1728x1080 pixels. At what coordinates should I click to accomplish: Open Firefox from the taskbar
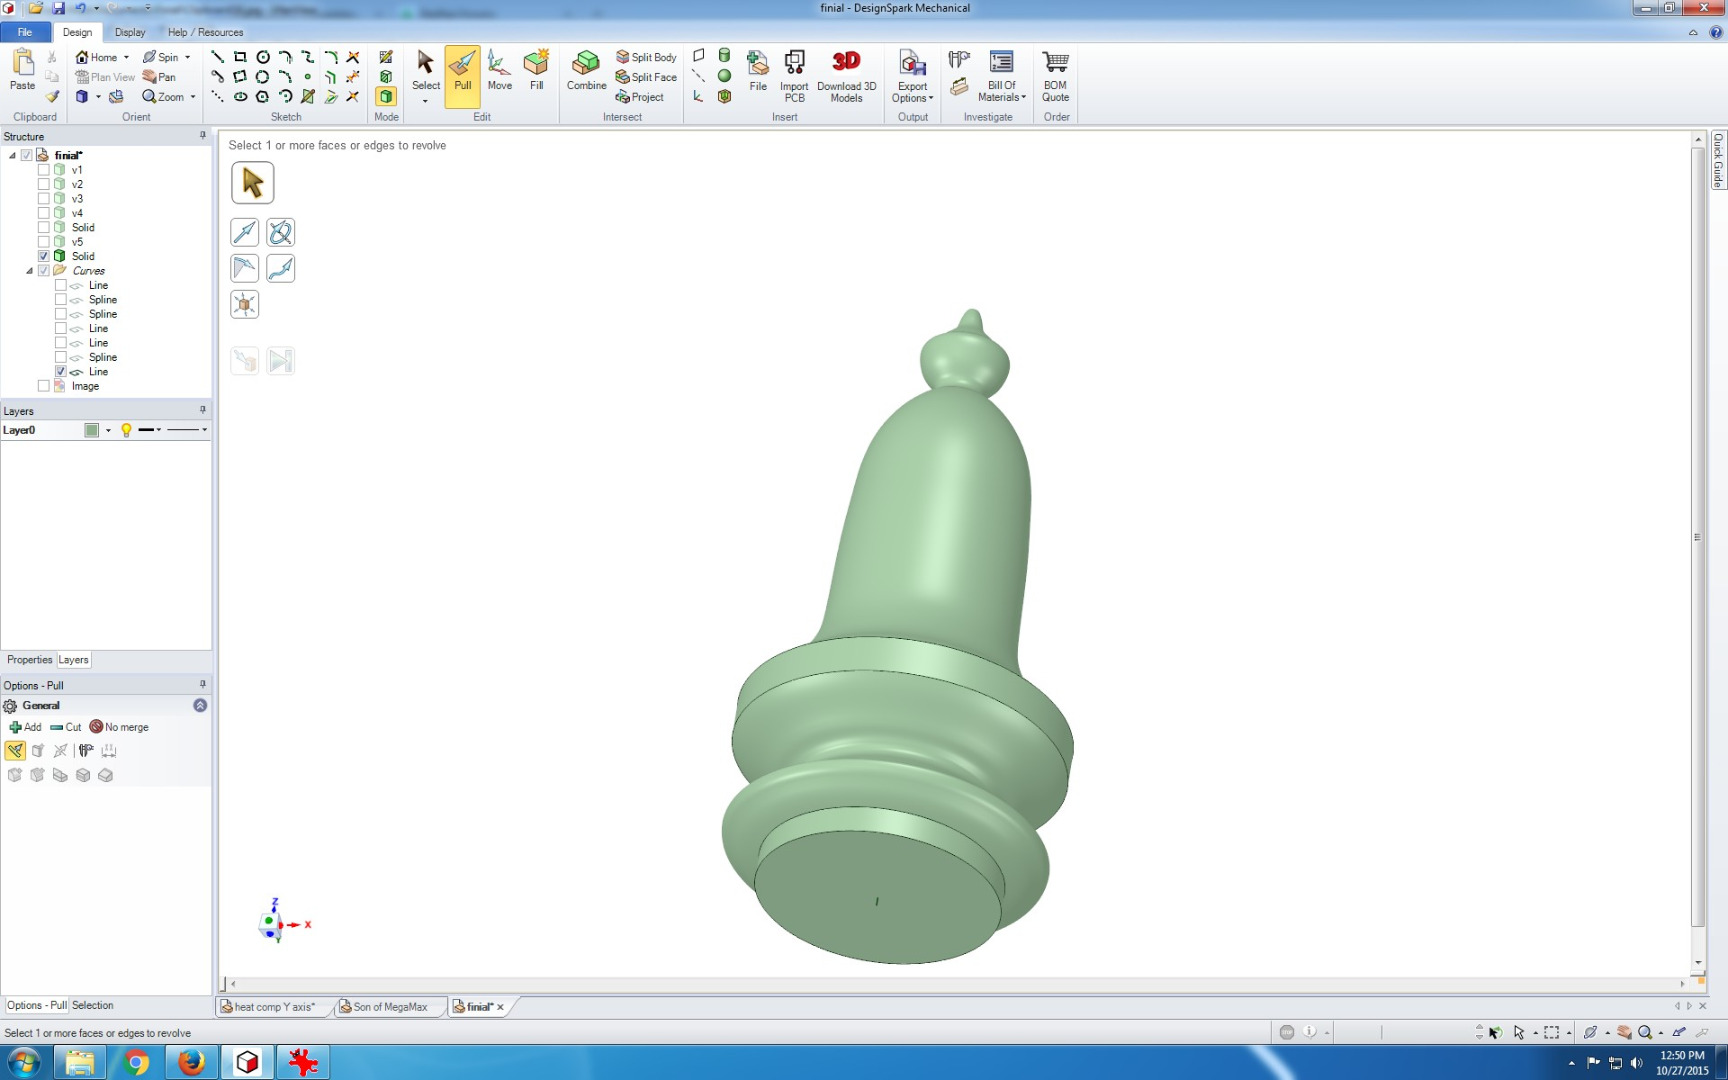click(x=191, y=1062)
